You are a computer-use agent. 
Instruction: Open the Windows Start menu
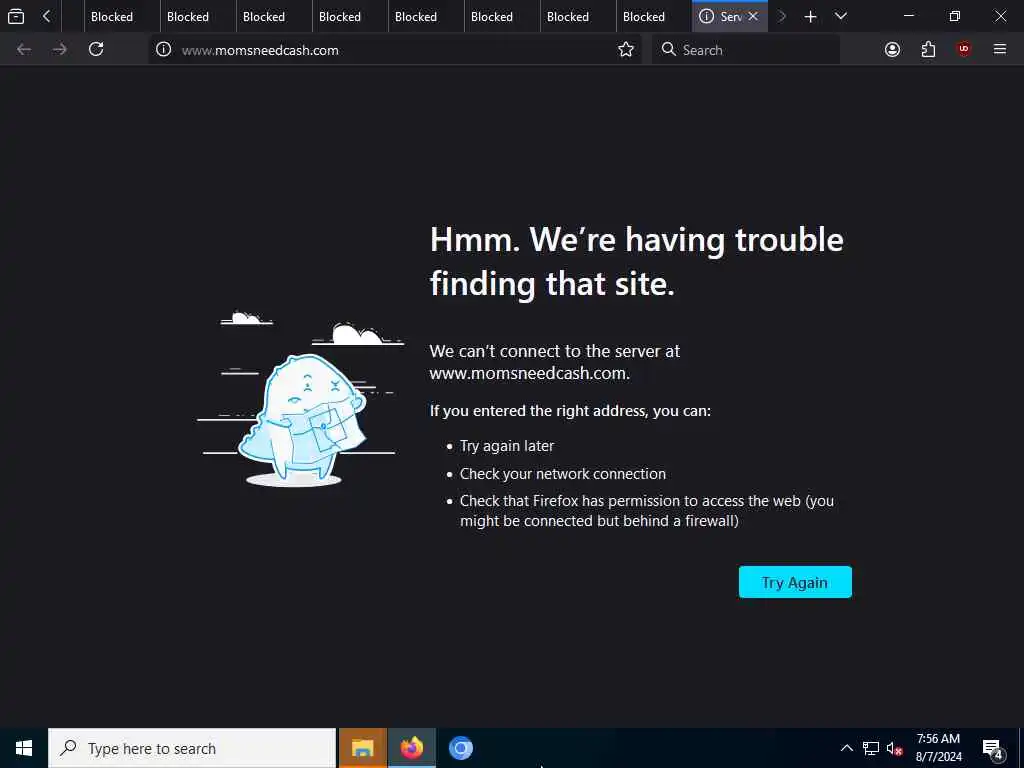(24, 748)
